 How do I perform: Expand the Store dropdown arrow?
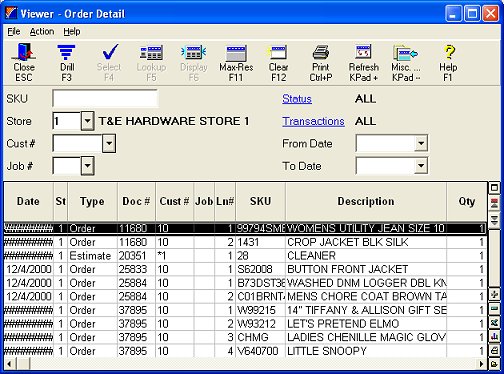[x=87, y=121]
